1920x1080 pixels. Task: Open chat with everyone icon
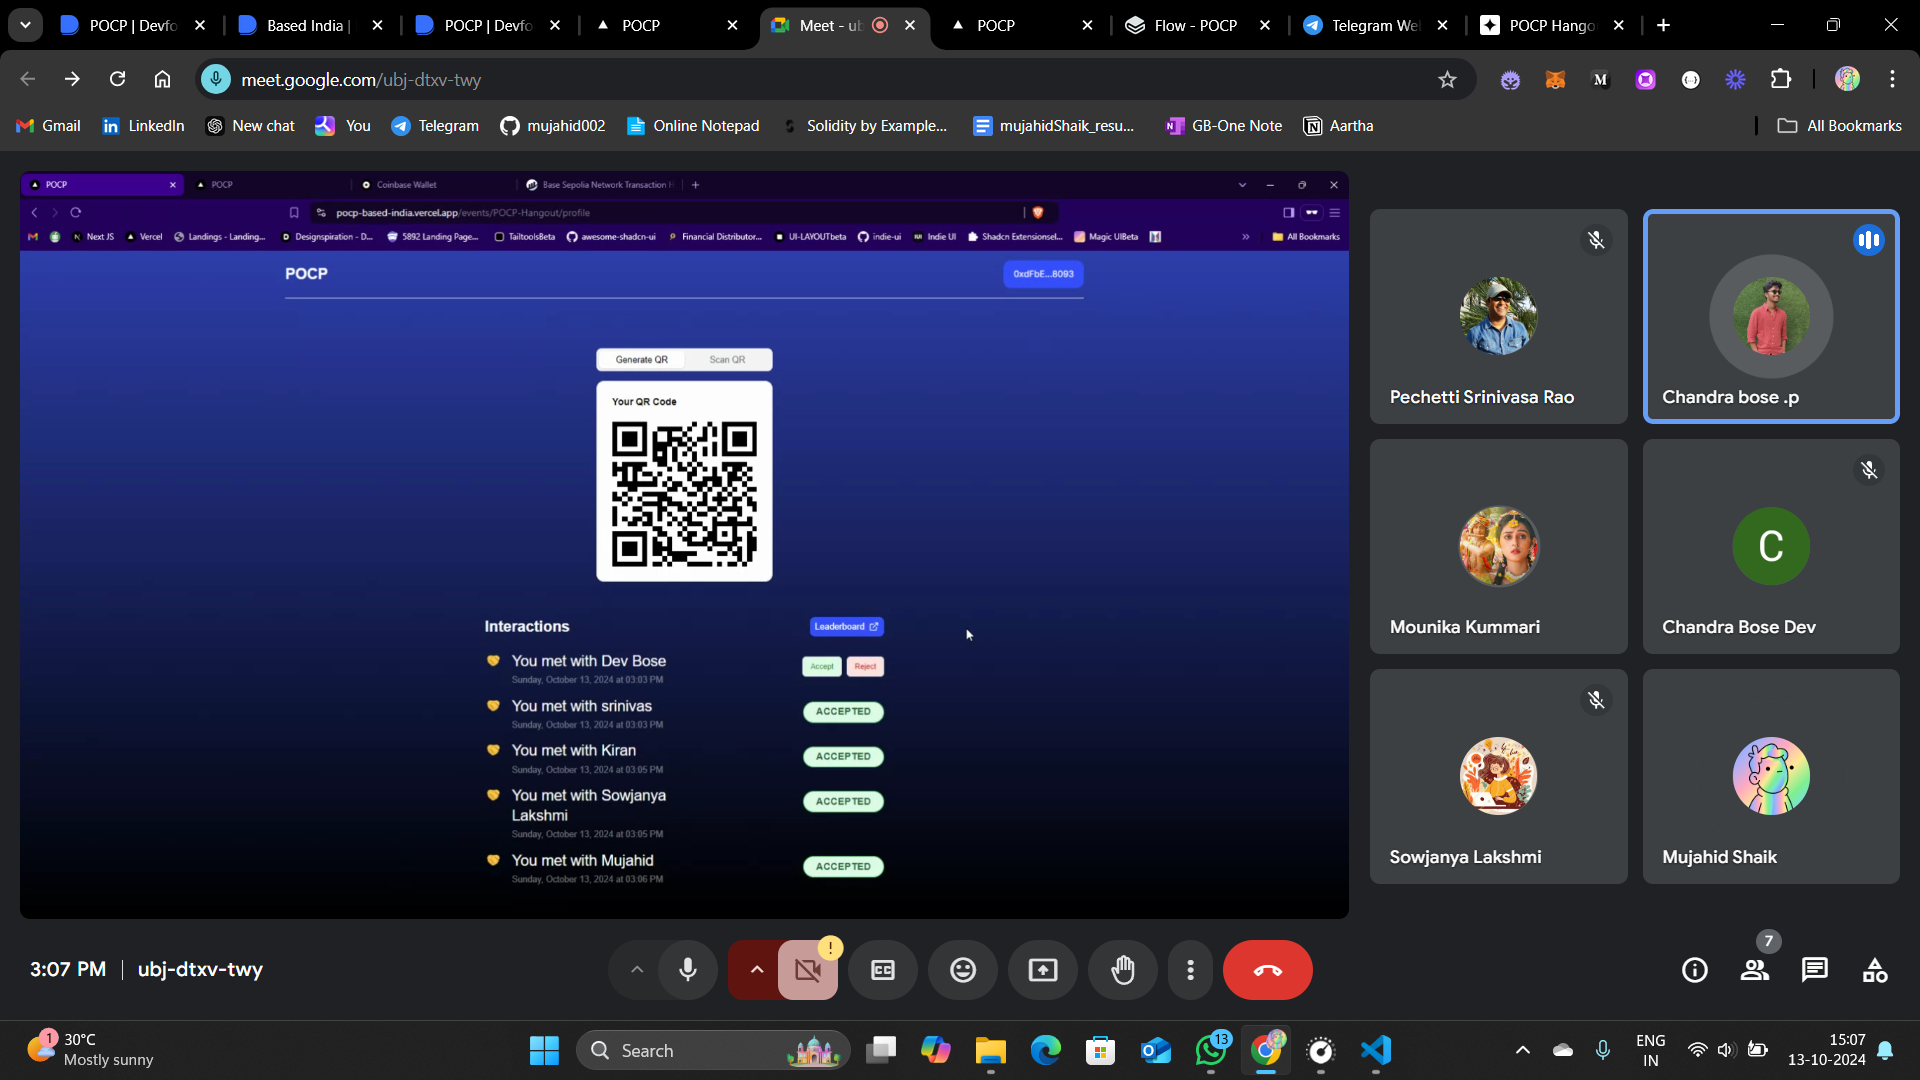tap(1815, 970)
